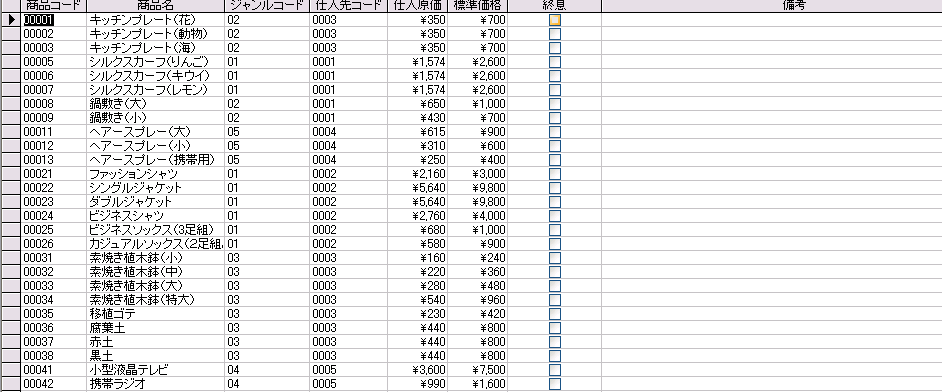
Task: Select the 商品名 column header
Action: (155, 6)
